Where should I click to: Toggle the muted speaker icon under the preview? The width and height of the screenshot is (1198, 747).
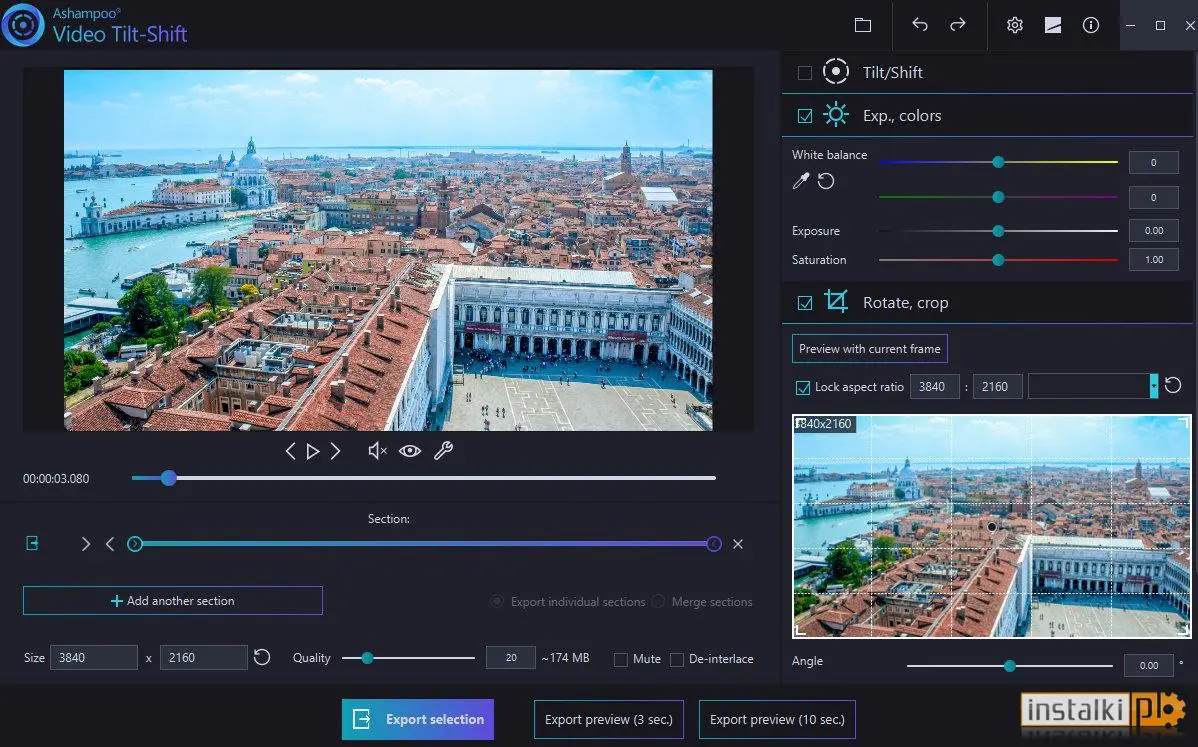pyautogui.click(x=377, y=451)
